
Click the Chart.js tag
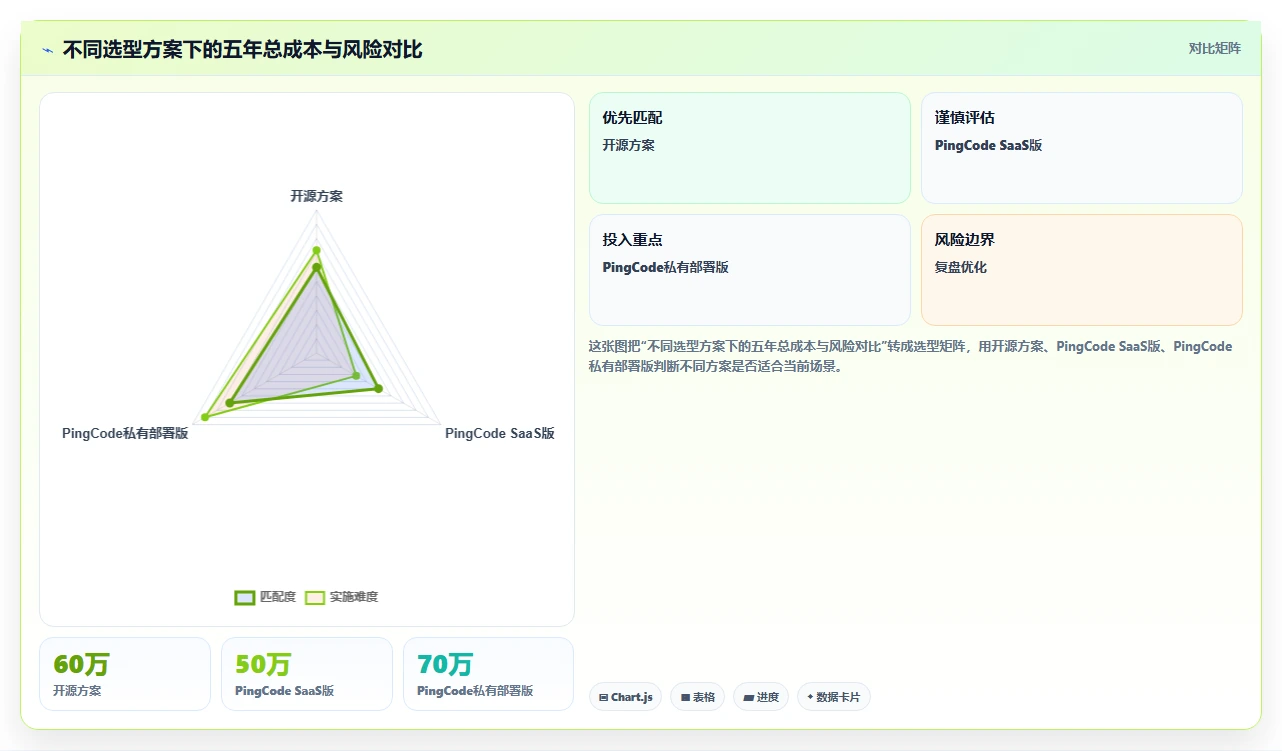click(x=626, y=697)
